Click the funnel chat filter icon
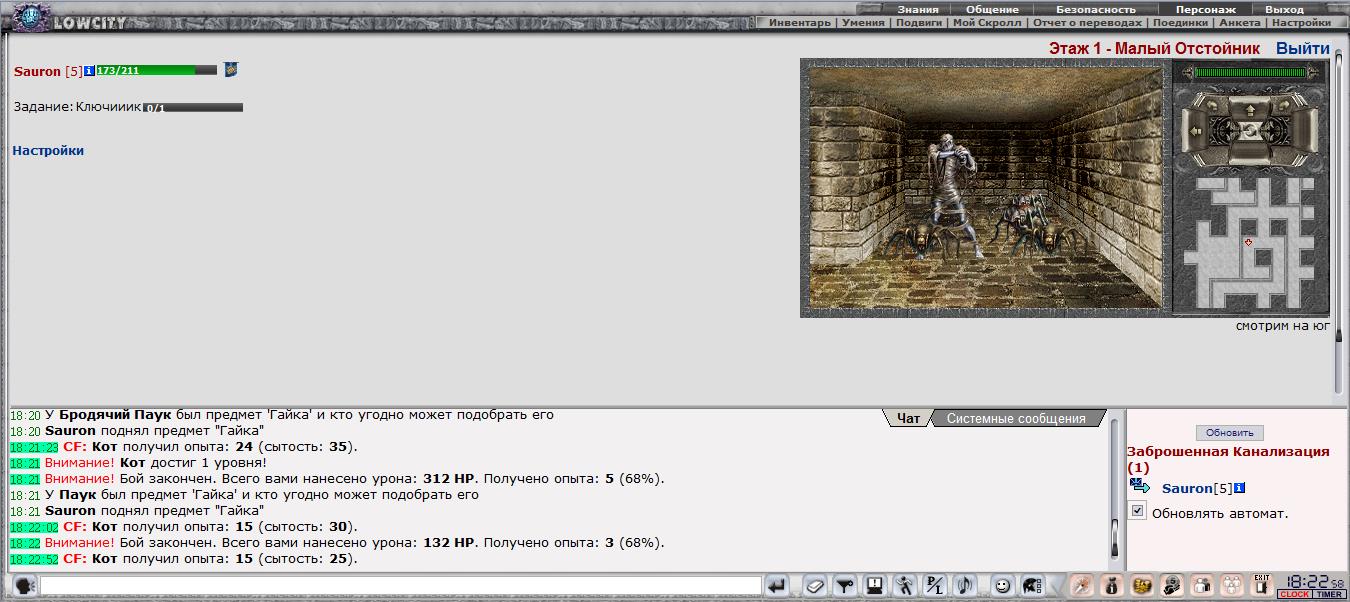Screen dimensions: 1350x602 [844, 586]
